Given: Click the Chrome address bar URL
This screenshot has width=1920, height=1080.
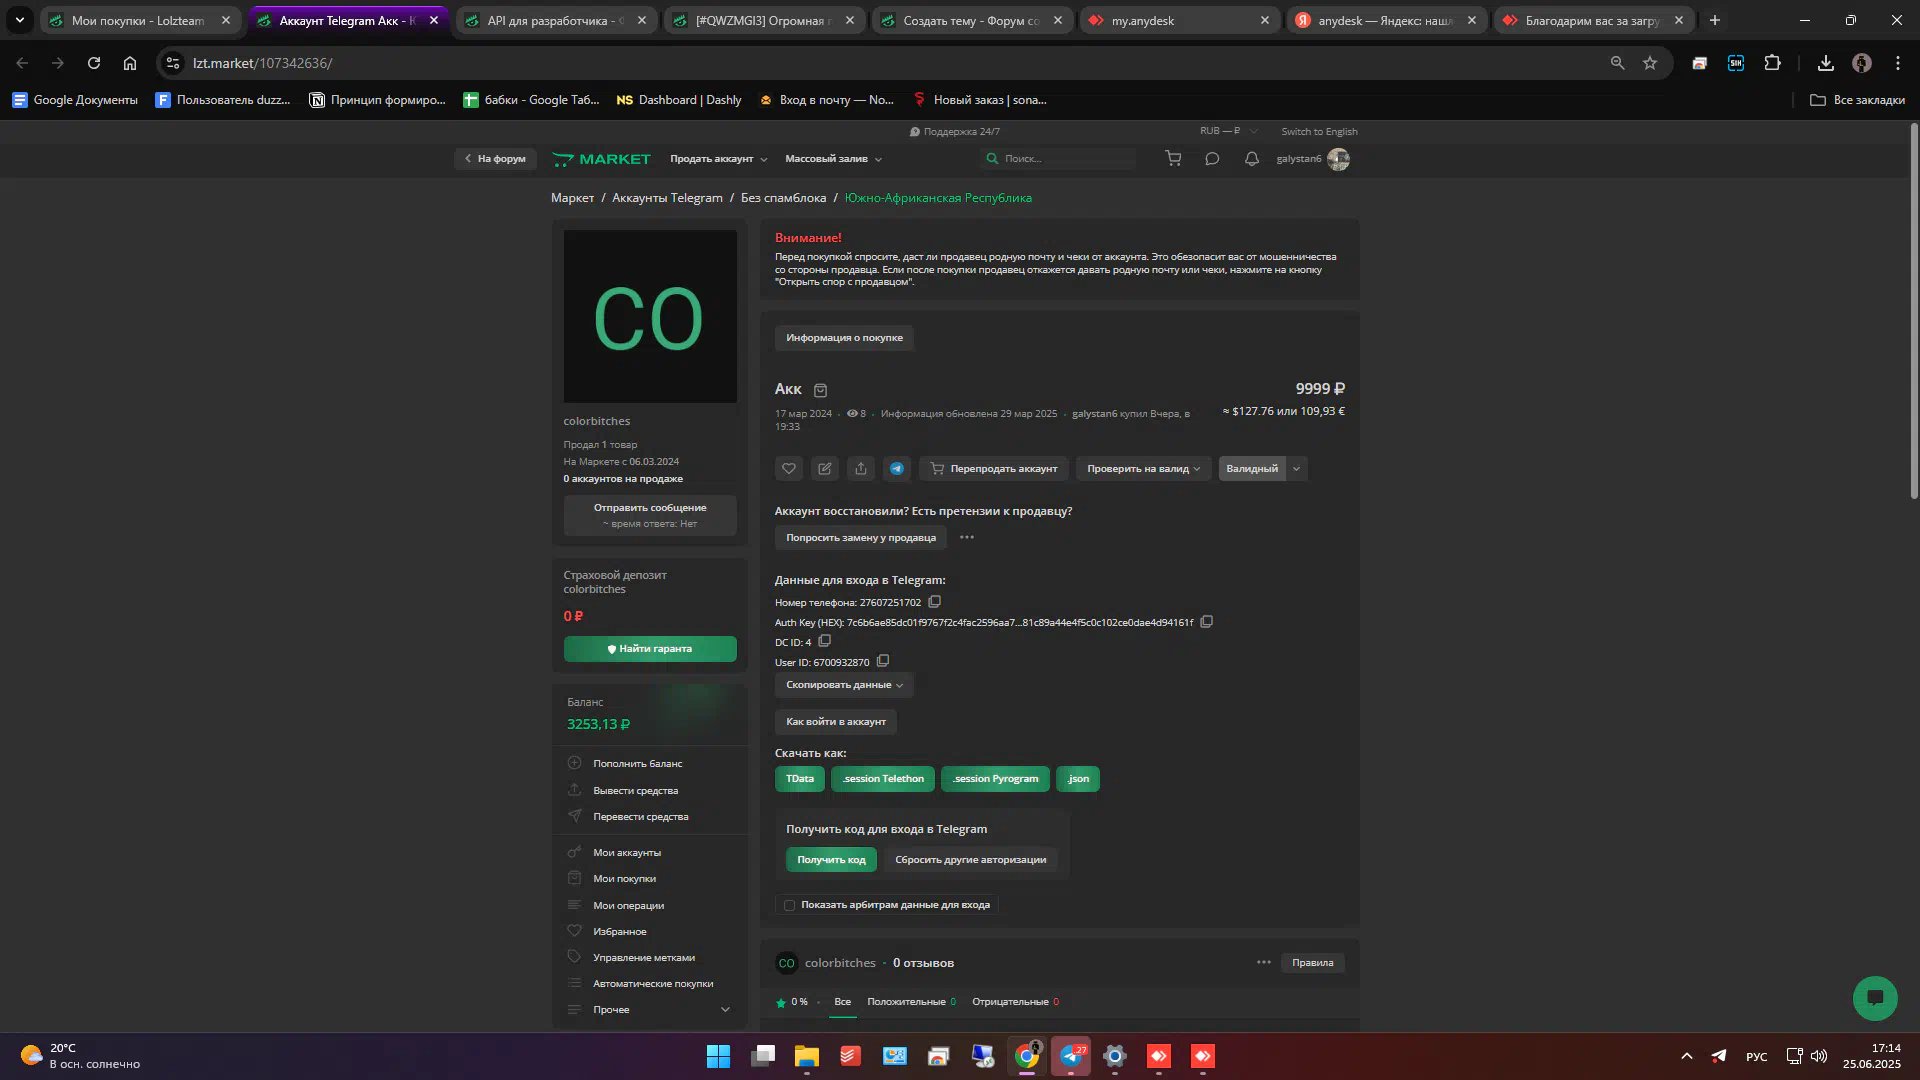Looking at the screenshot, I should [x=263, y=63].
